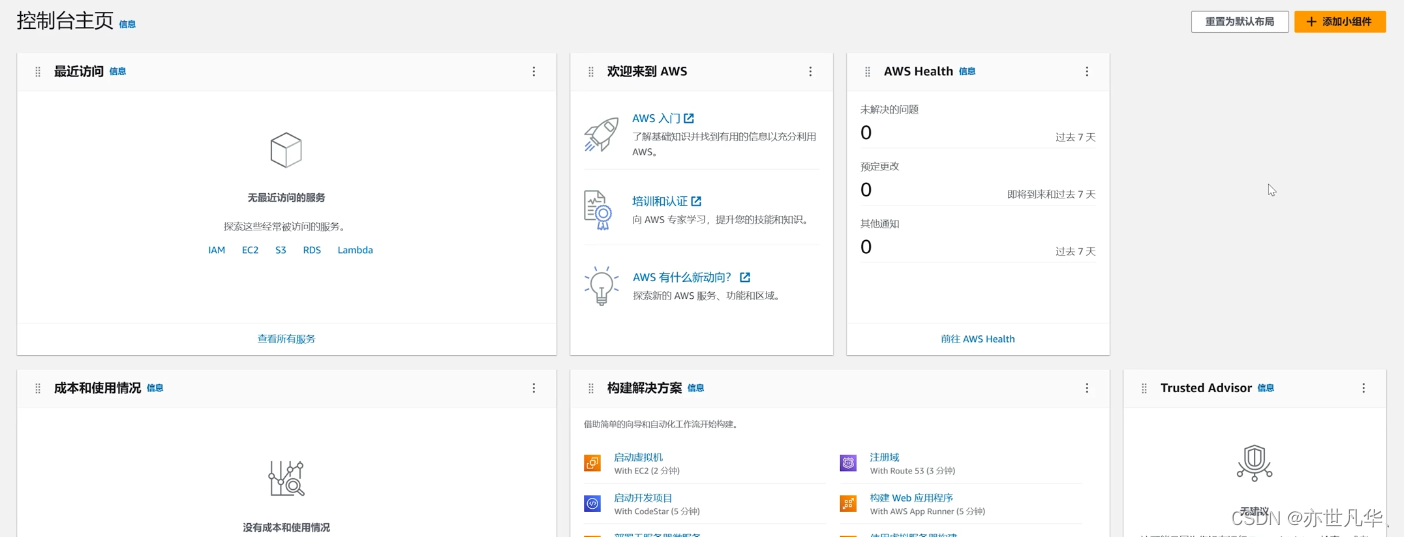Click the drag handle of Trusted Advisor widget
Viewport: 1404px width, 537px height.
(x=1144, y=388)
